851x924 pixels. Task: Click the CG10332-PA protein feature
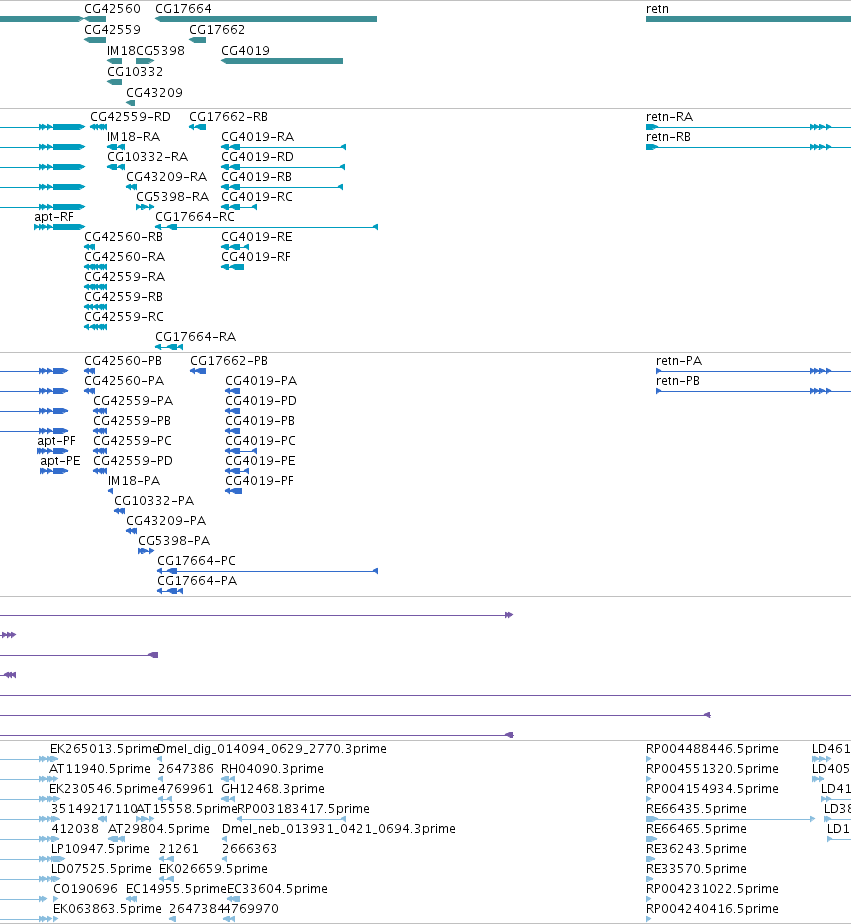click(120, 511)
